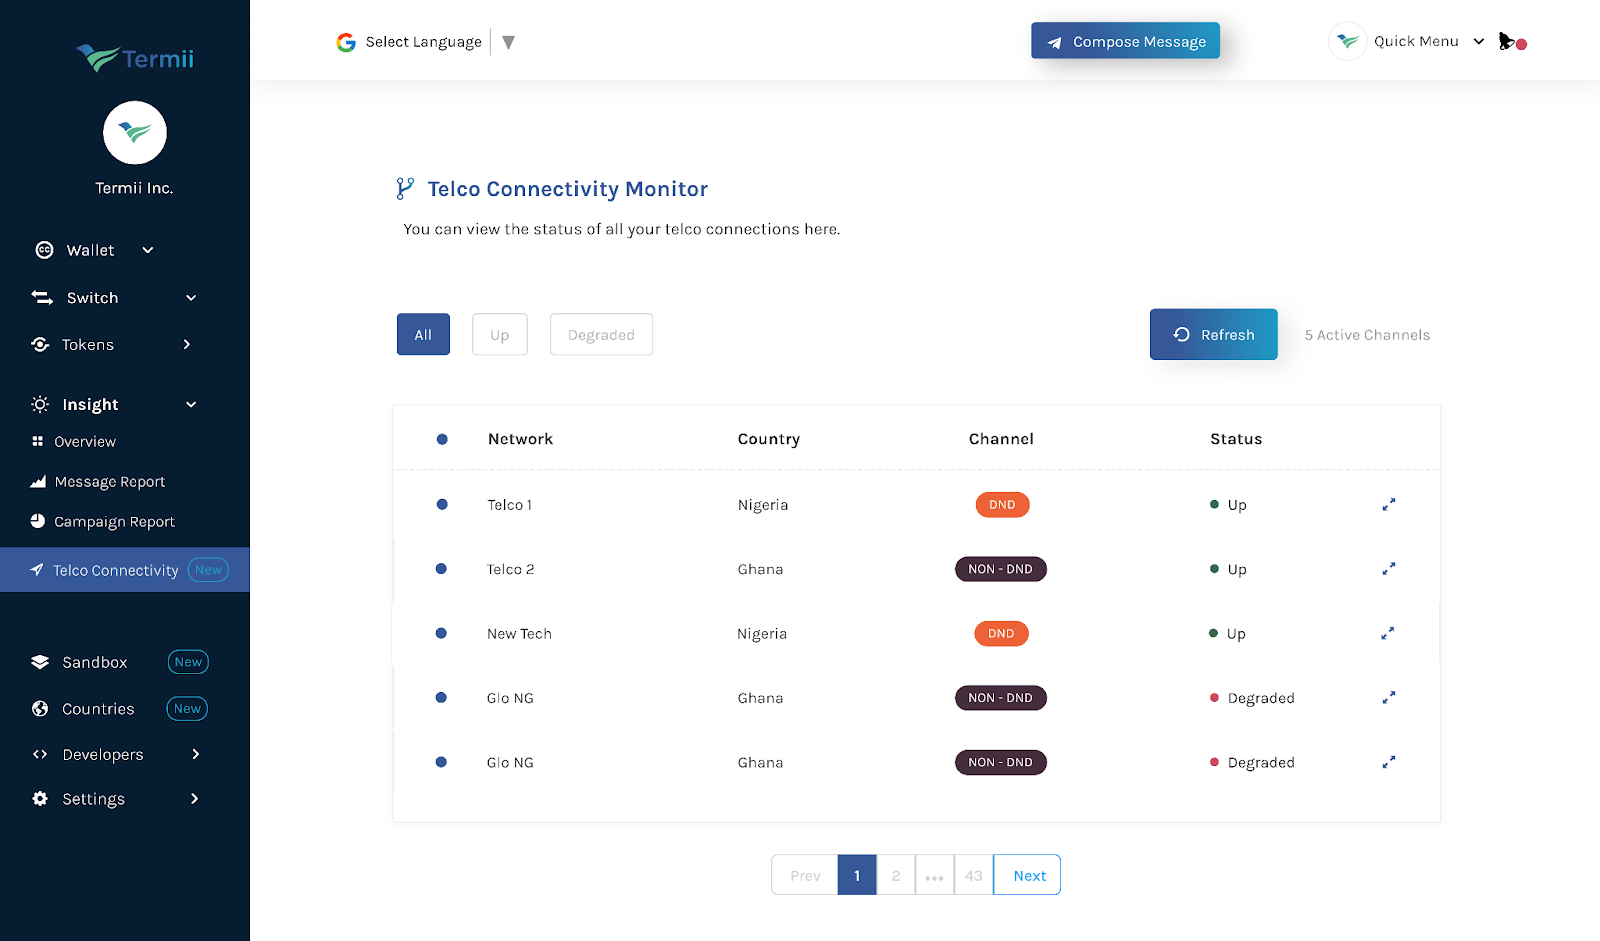Select the Degraded filter tab
The width and height of the screenshot is (1600, 941).
tap(601, 334)
